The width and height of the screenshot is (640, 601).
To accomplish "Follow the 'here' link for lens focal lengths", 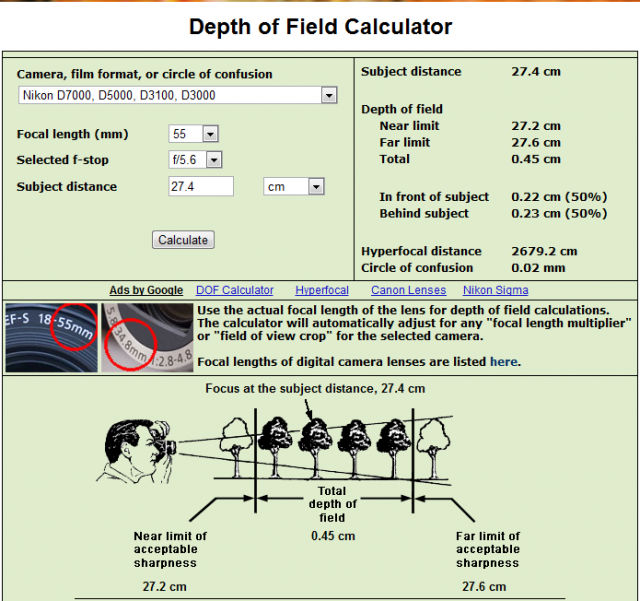I will (504, 362).
